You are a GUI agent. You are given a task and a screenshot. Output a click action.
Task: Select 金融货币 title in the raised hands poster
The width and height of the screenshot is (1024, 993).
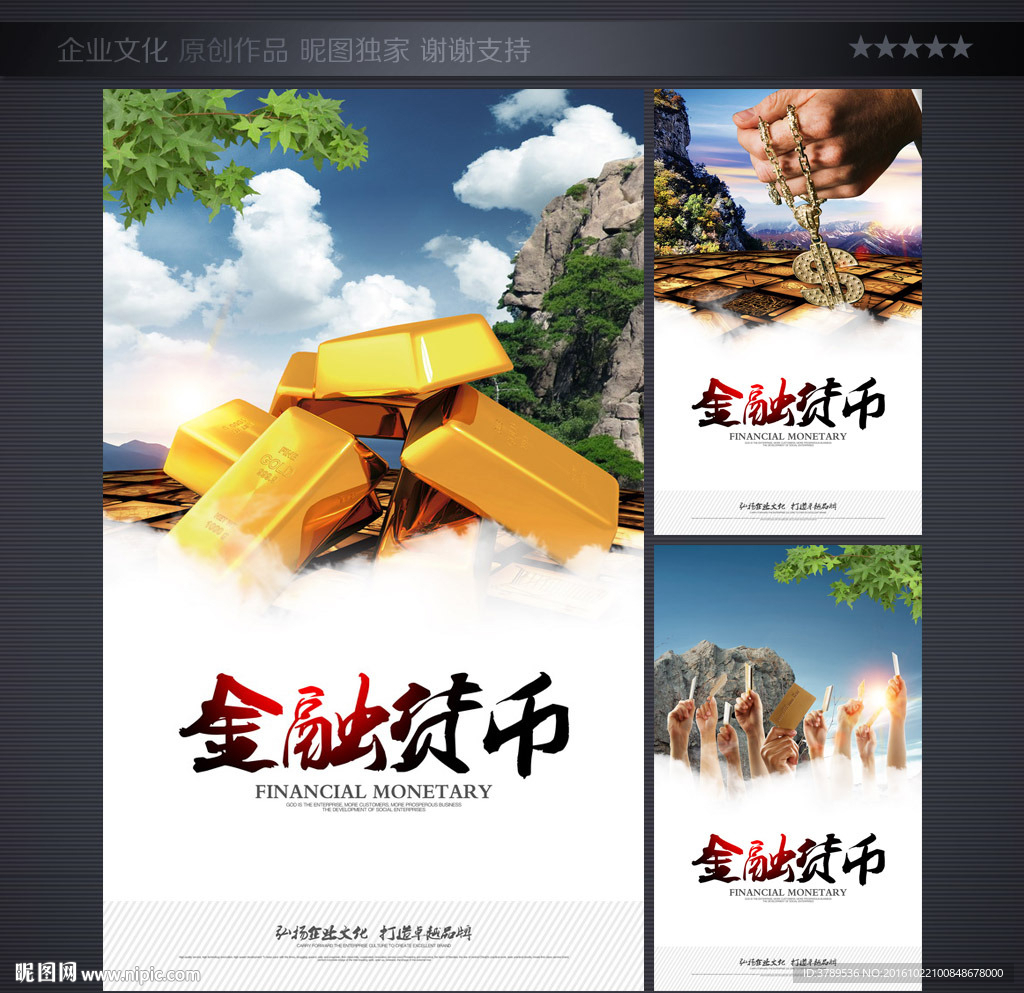[x=788, y=859]
